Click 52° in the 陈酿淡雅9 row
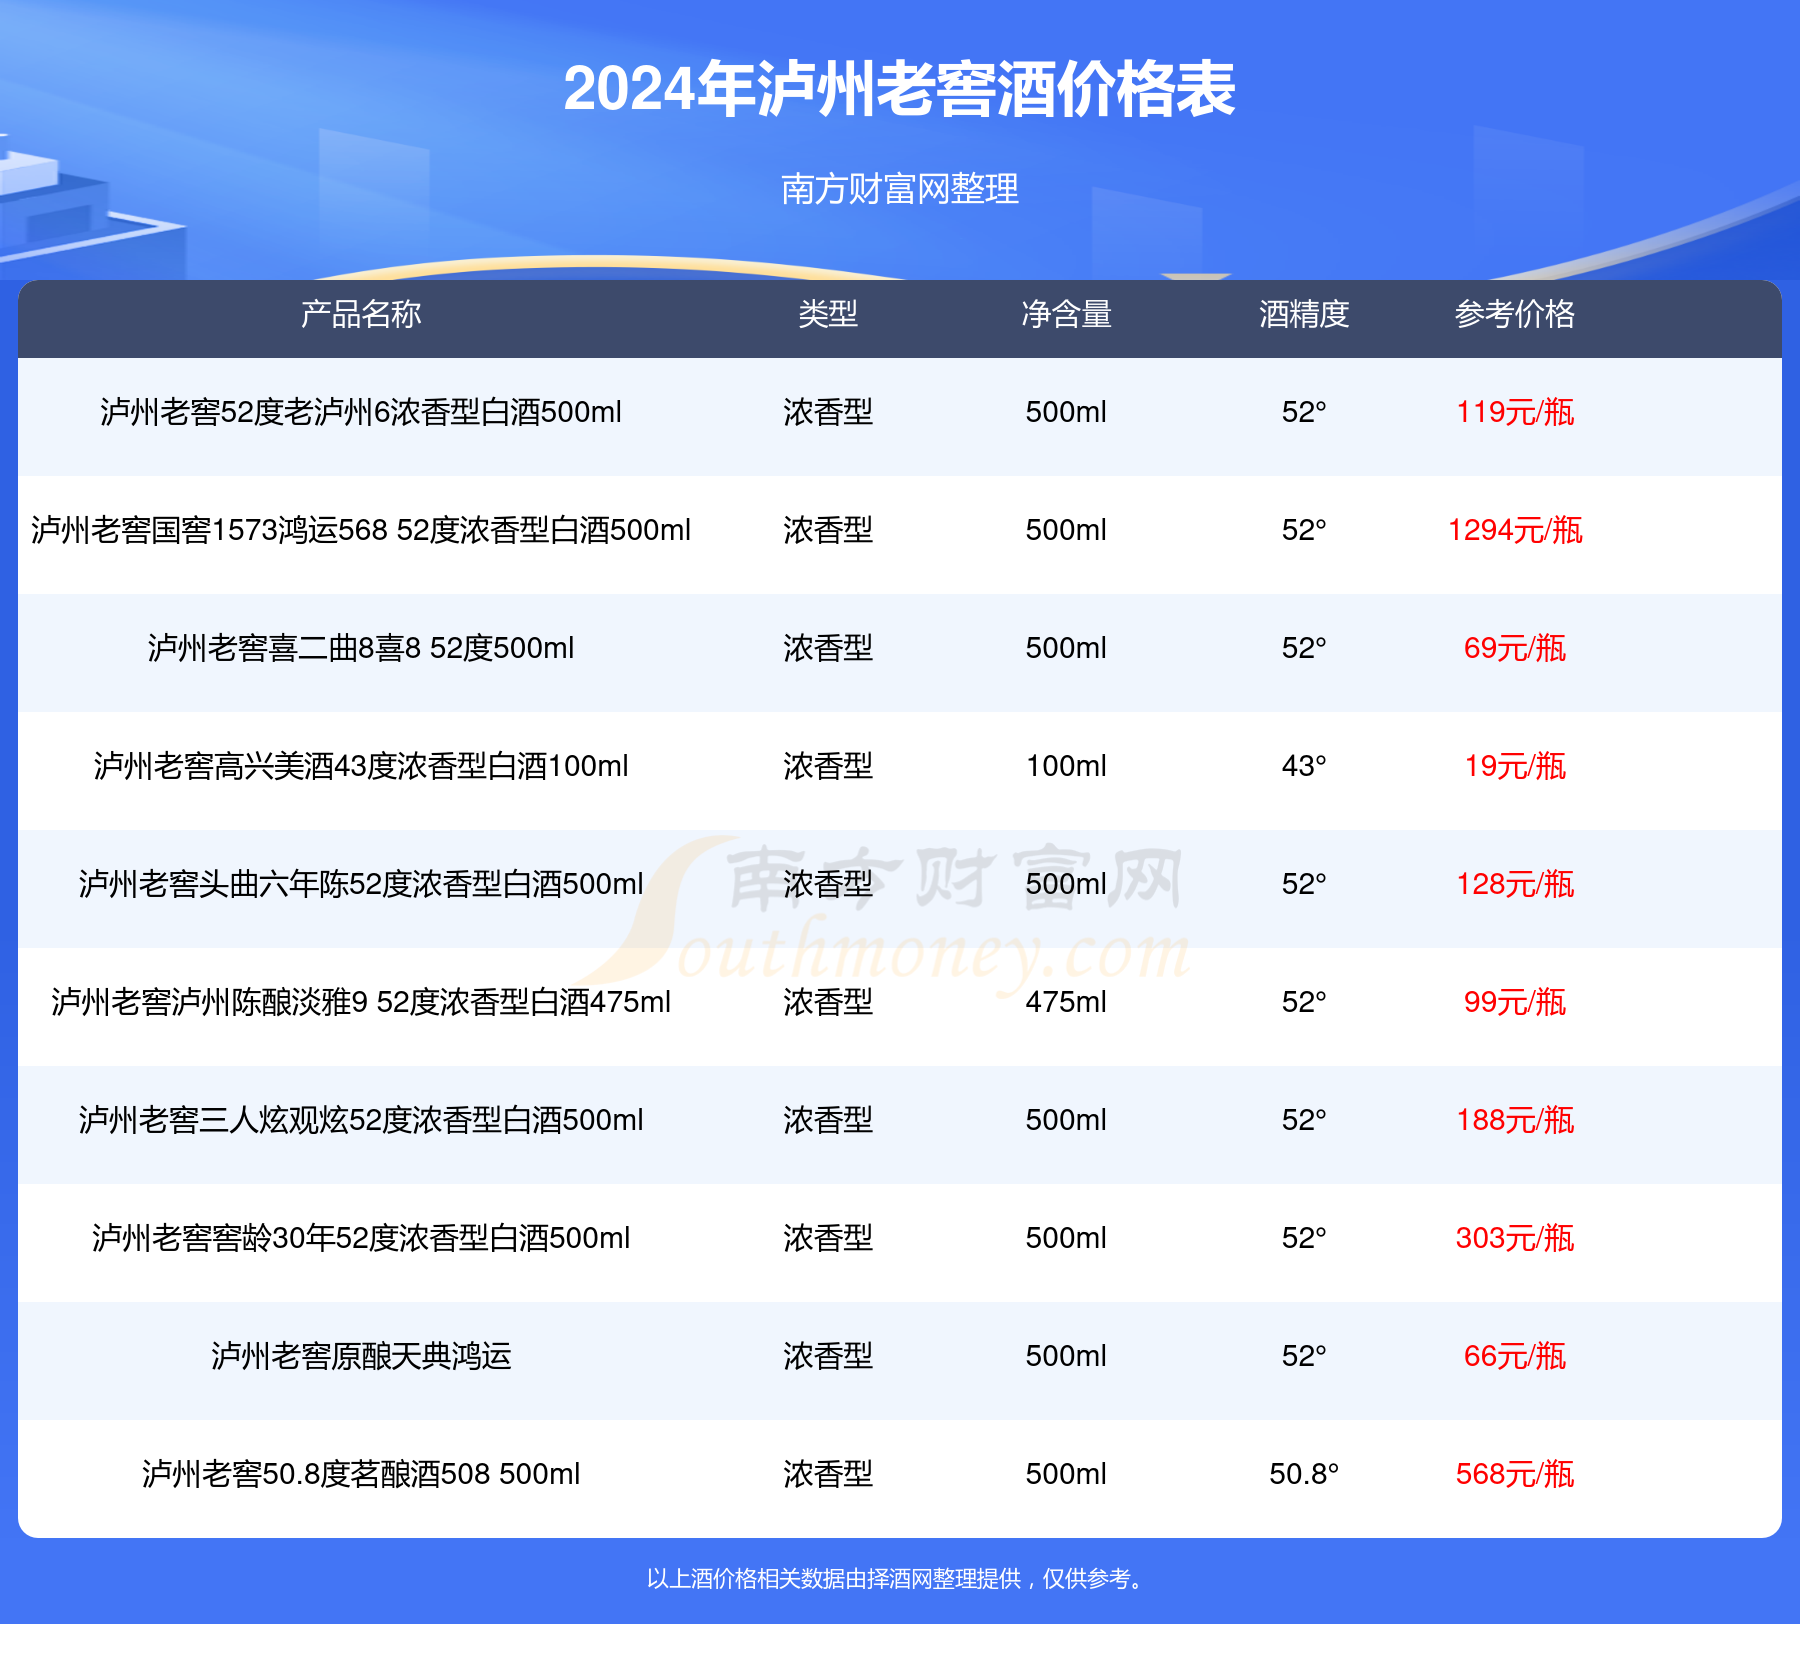The width and height of the screenshot is (1800, 1670). [1304, 1002]
